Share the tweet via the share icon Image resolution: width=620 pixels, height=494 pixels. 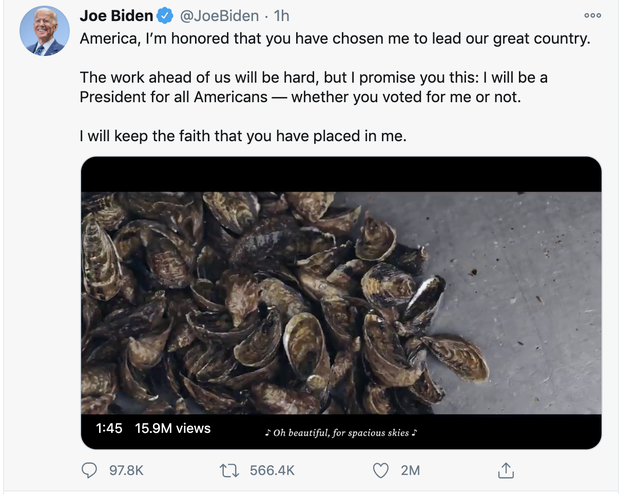click(x=506, y=470)
